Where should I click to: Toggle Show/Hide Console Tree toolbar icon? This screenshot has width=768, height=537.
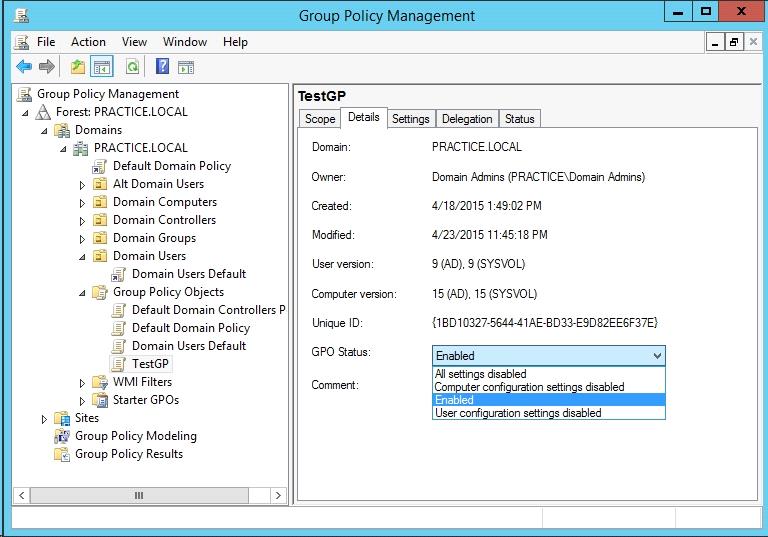(101, 67)
